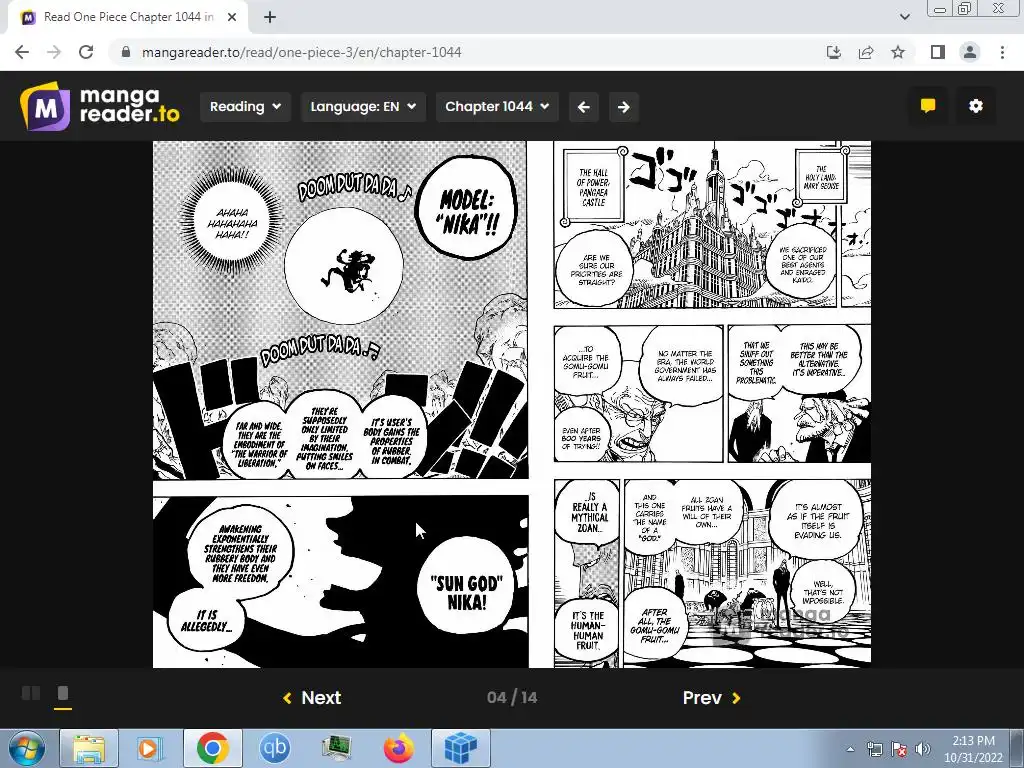This screenshot has width=1024, height=768.
Task: Open the mangareader.to logo home link
Action: (100, 106)
